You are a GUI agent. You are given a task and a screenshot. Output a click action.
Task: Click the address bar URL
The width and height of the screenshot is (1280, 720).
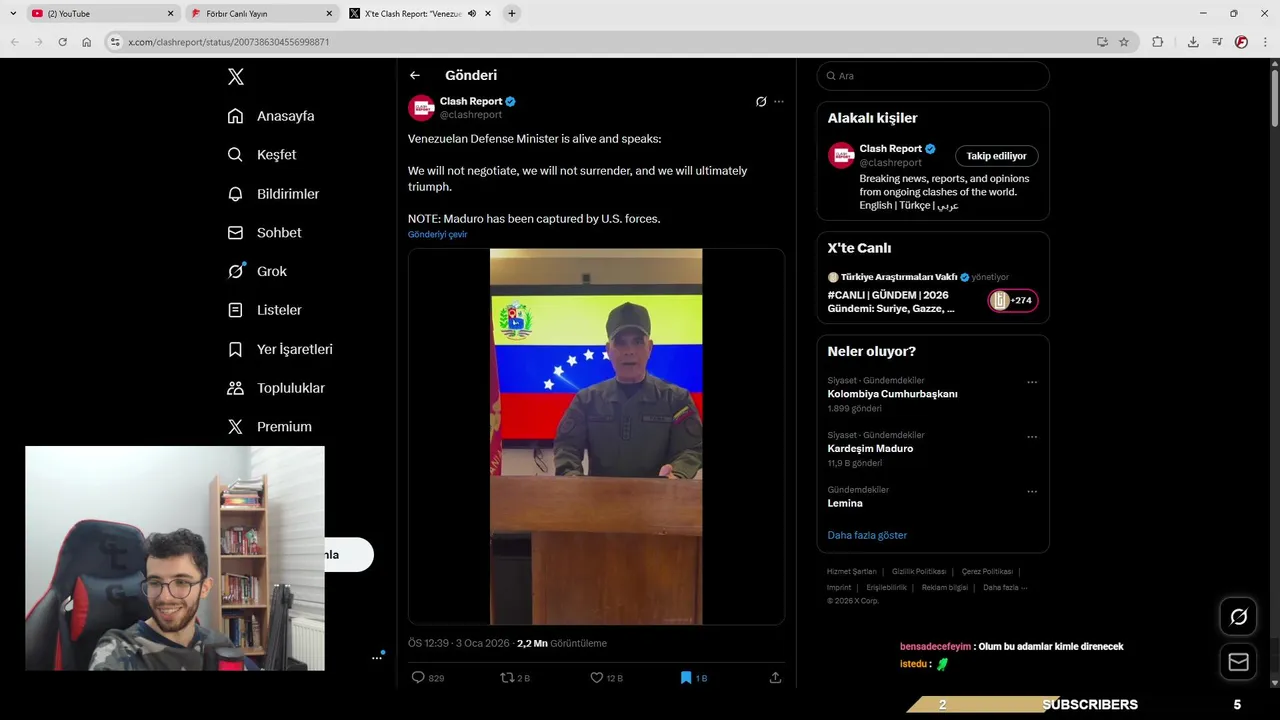point(229,42)
